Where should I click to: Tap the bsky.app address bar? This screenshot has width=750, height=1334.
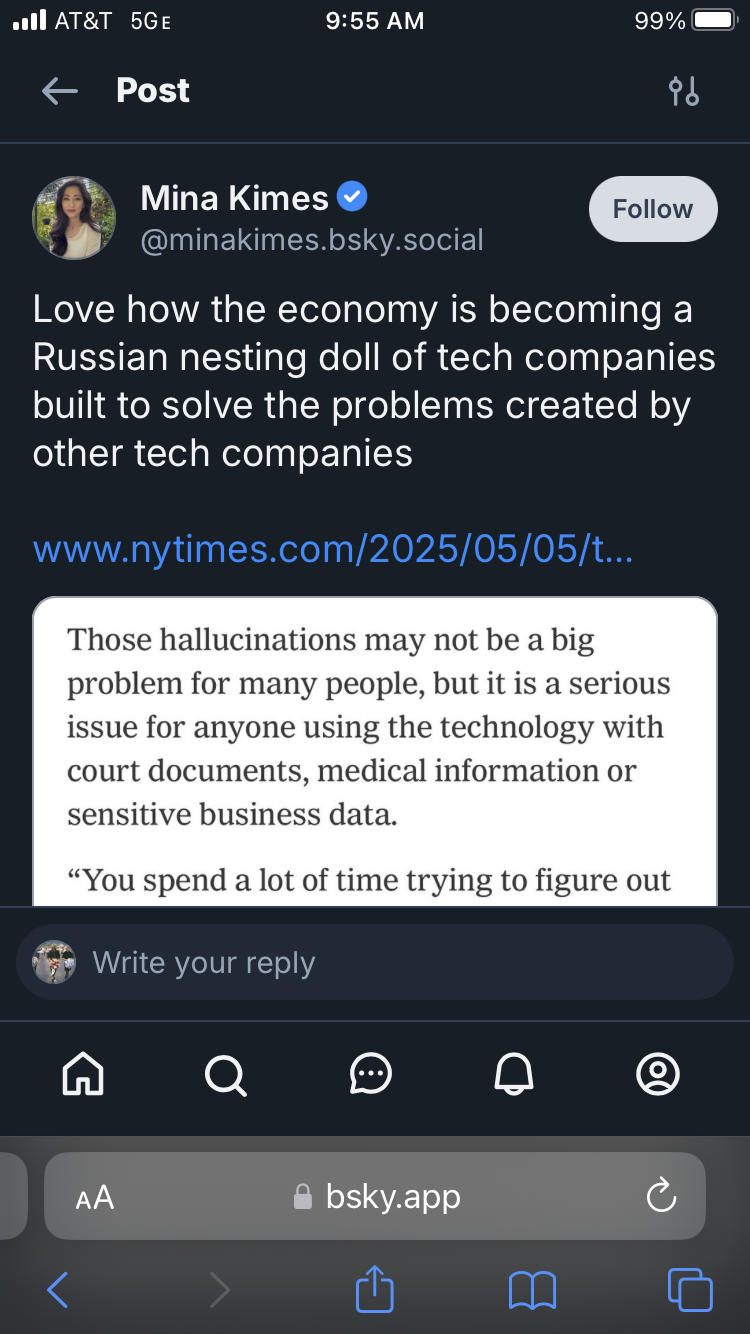pyautogui.click(x=375, y=1196)
